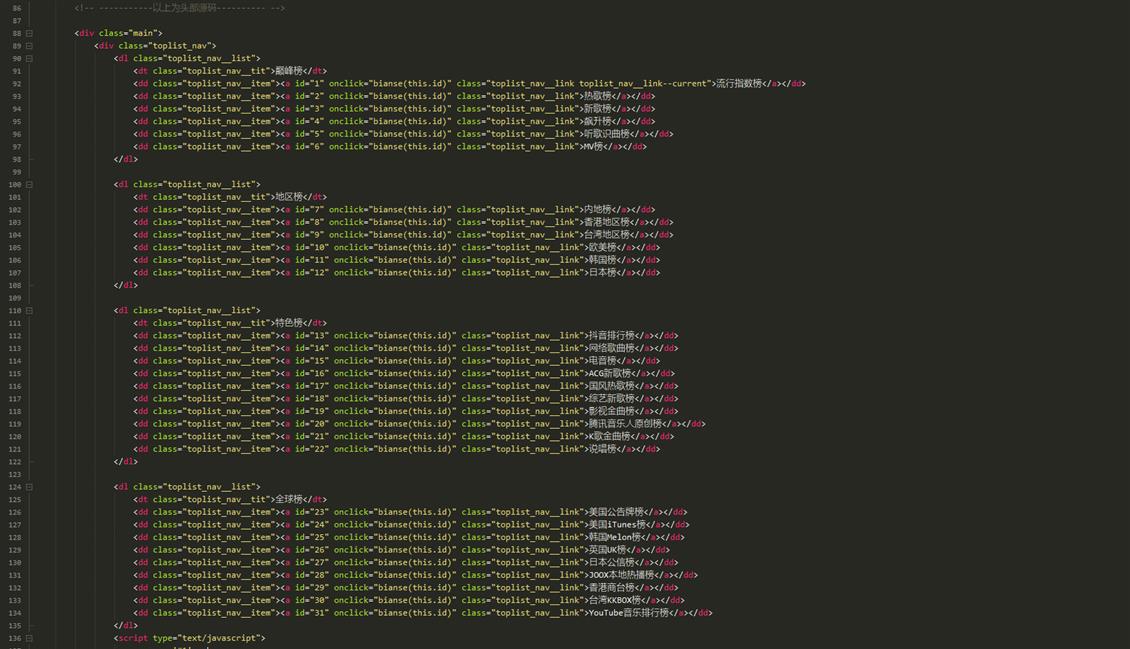Click the text 网络歌曲榜 on line 113

click(x=612, y=348)
